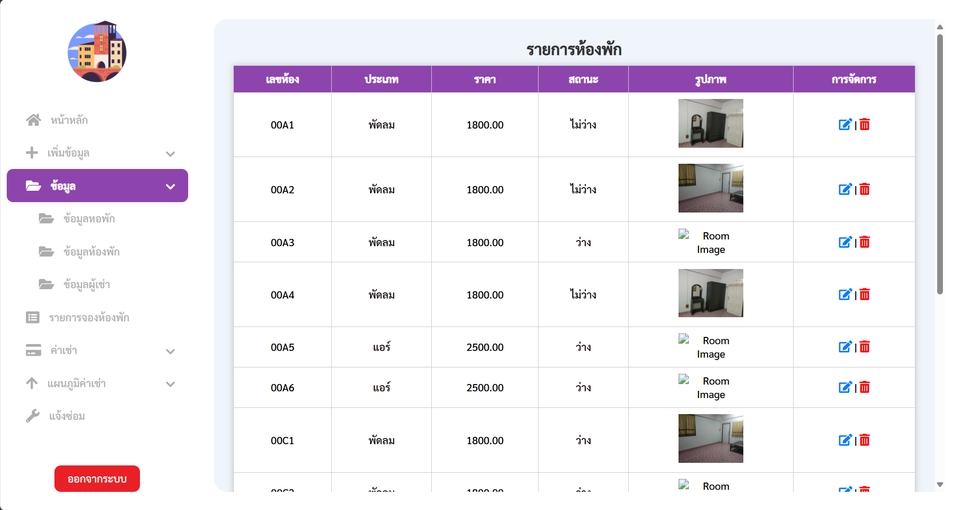Expand the แผนภูมิค่าเช่า menu chevron
This screenshot has width=960, height=510.
170,384
